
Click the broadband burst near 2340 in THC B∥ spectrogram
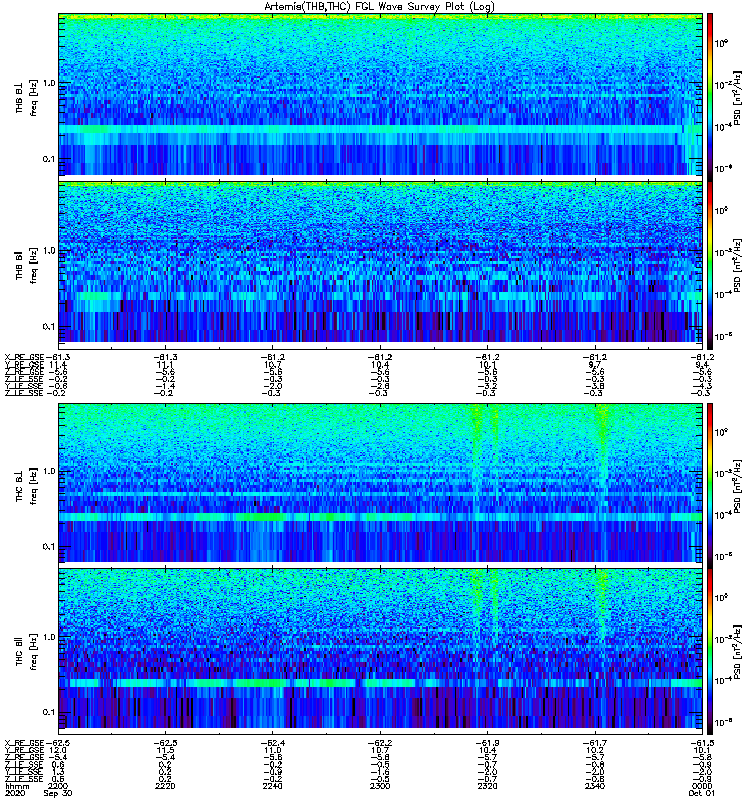tap(602, 605)
